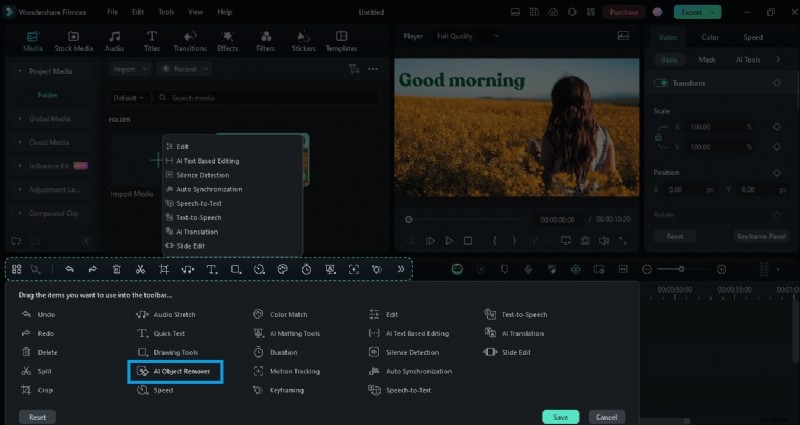Screen dimensions: 800x425
Task: Expand the toolbar overflow double-chevron
Action: tap(402, 269)
